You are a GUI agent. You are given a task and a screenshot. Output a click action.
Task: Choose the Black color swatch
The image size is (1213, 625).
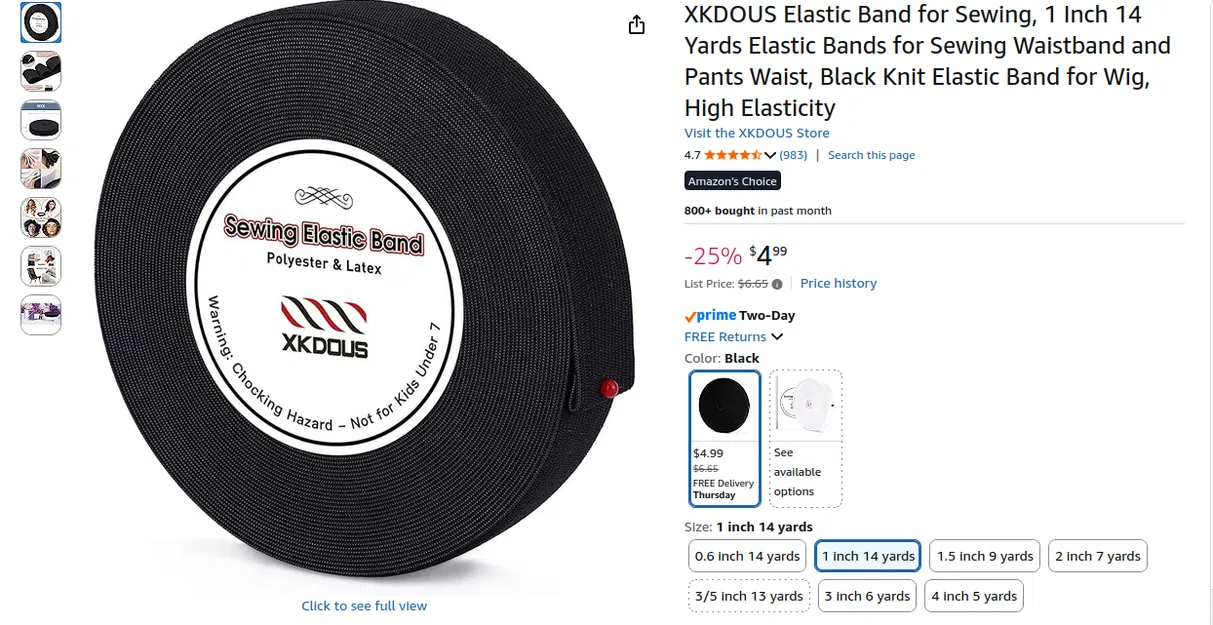click(725, 438)
